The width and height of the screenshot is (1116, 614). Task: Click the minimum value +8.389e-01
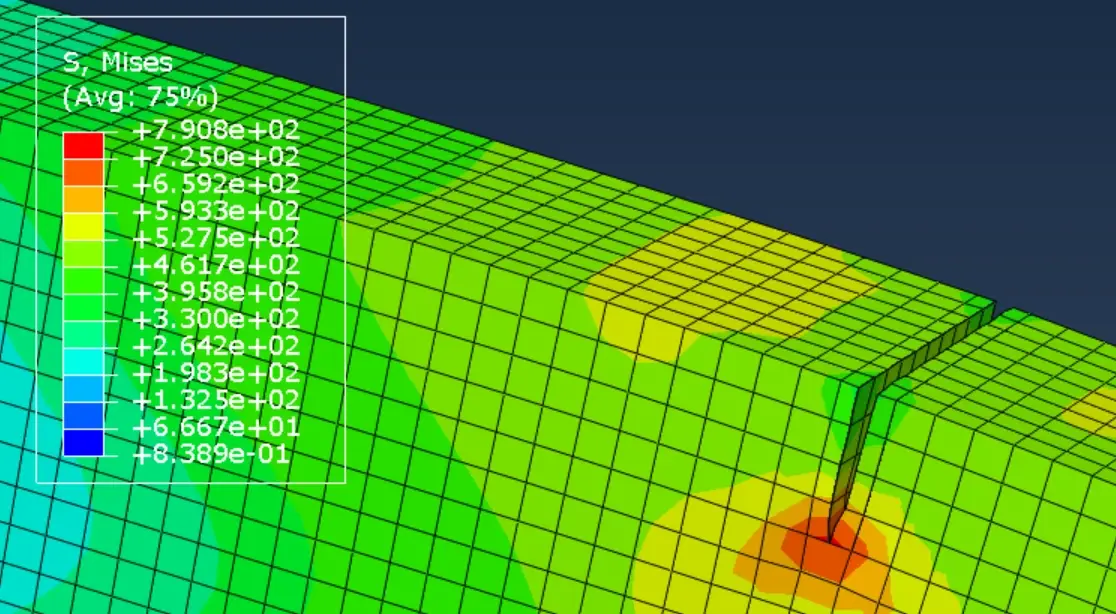pos(211,455)
